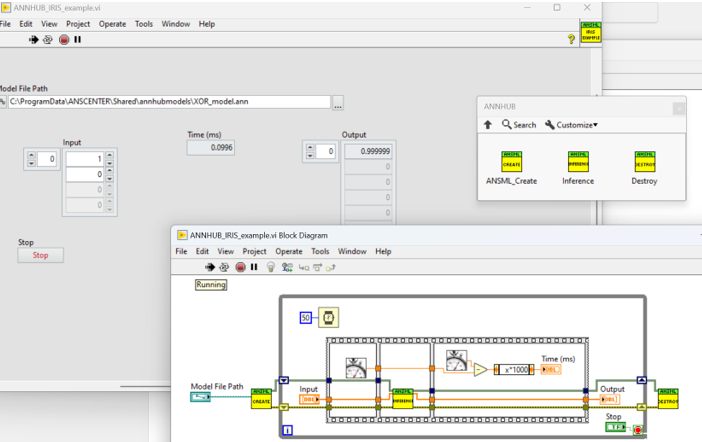Go up one level in the ANNHUB palette
The height and width of the screenshot is (442, 702).
(x=488, y=125)
